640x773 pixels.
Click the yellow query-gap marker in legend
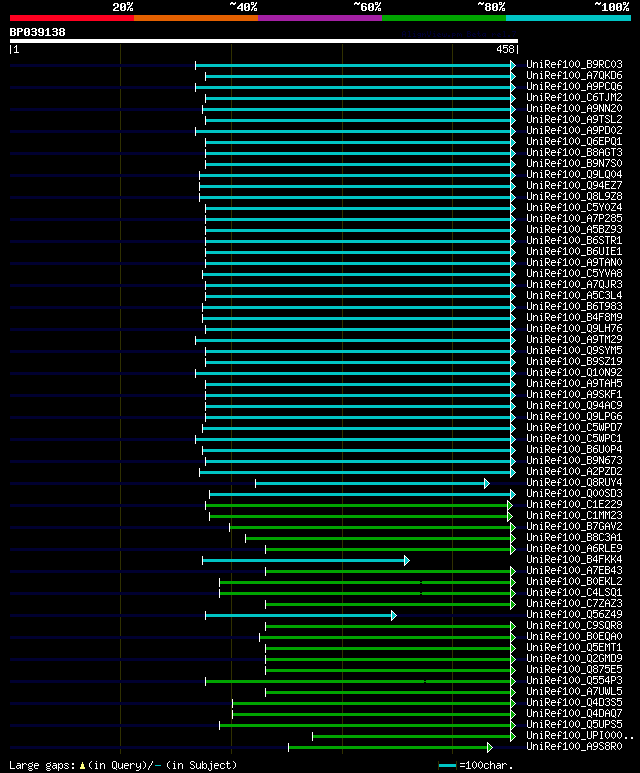point(82,766)
